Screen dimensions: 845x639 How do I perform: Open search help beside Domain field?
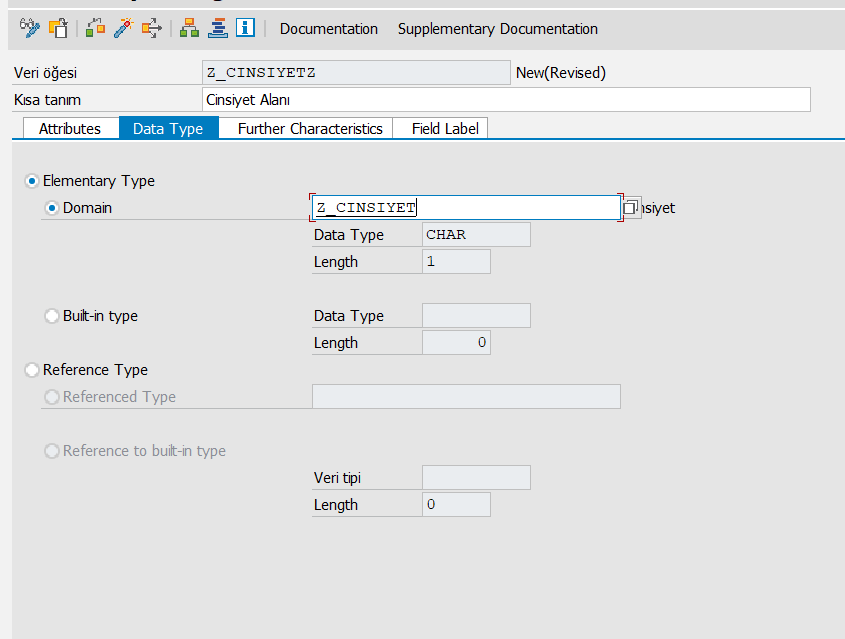[631, 208]
